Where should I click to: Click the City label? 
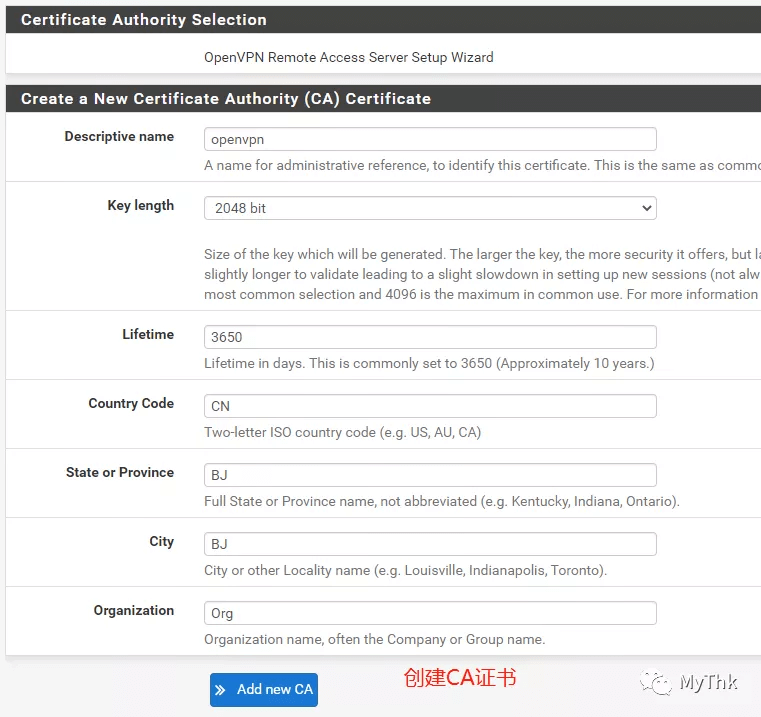[x=162, y=542]
